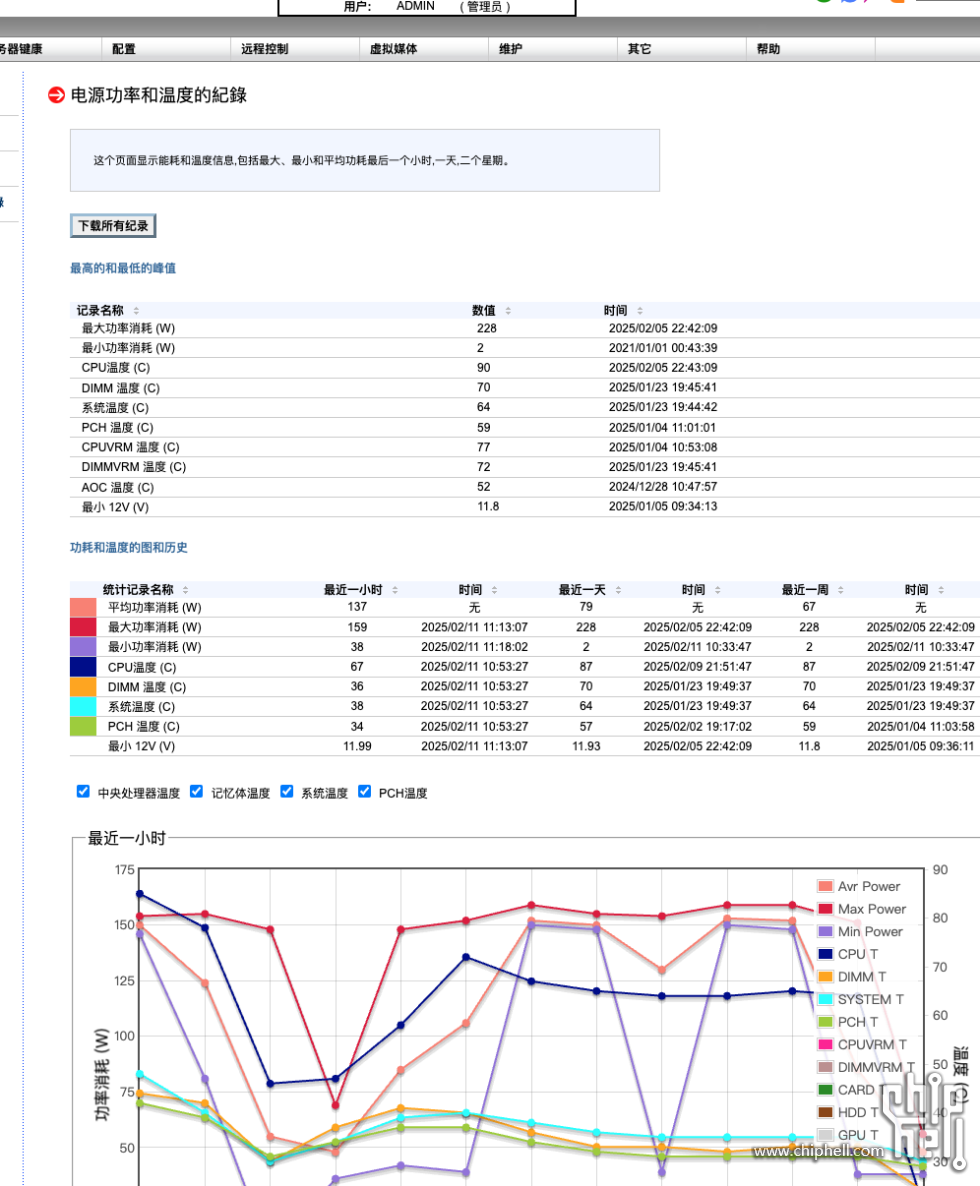The width and height of the screenshot is (980, 1186).
Task: Click sort arrows beside 时间 in peak table
Action: 640,311
